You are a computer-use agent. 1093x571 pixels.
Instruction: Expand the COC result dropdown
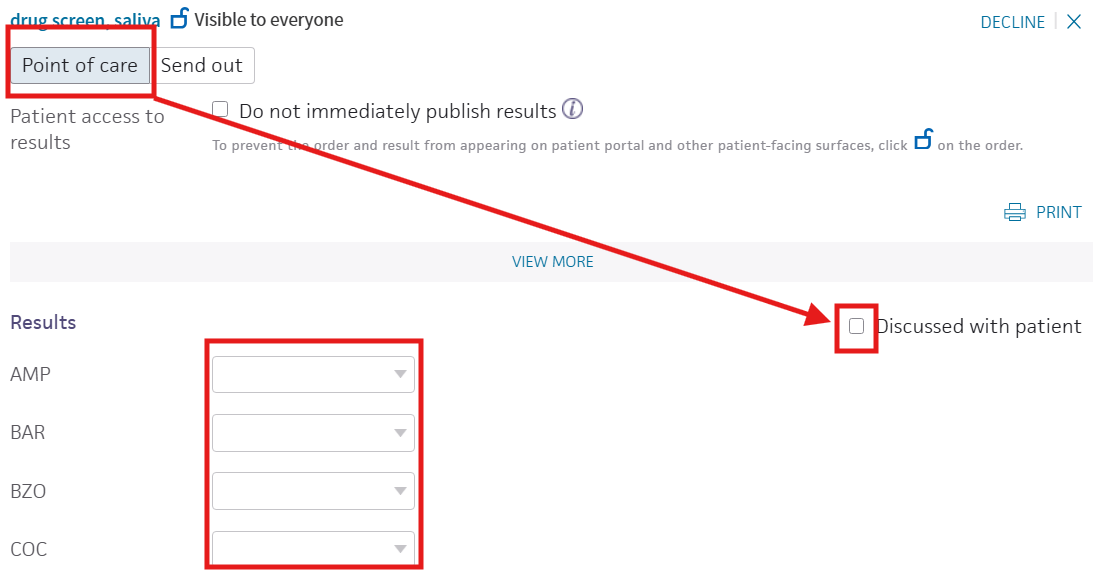point(314,549)
